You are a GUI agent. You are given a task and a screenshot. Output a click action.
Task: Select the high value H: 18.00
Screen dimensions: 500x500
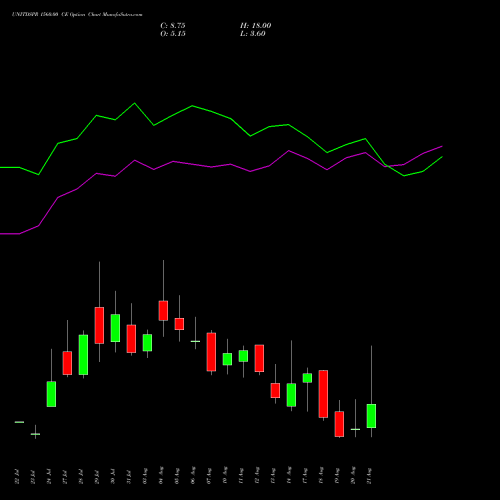[256, 26]
